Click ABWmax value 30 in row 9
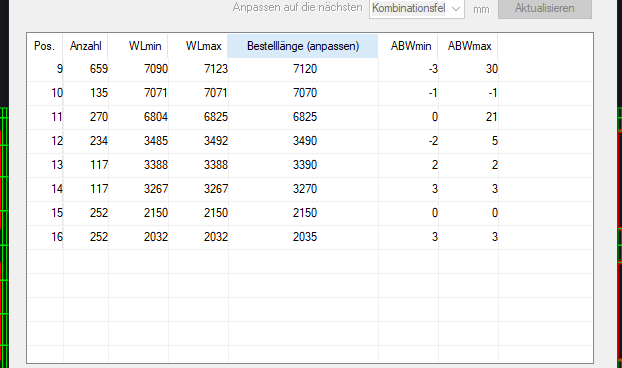 pos(468,69)
